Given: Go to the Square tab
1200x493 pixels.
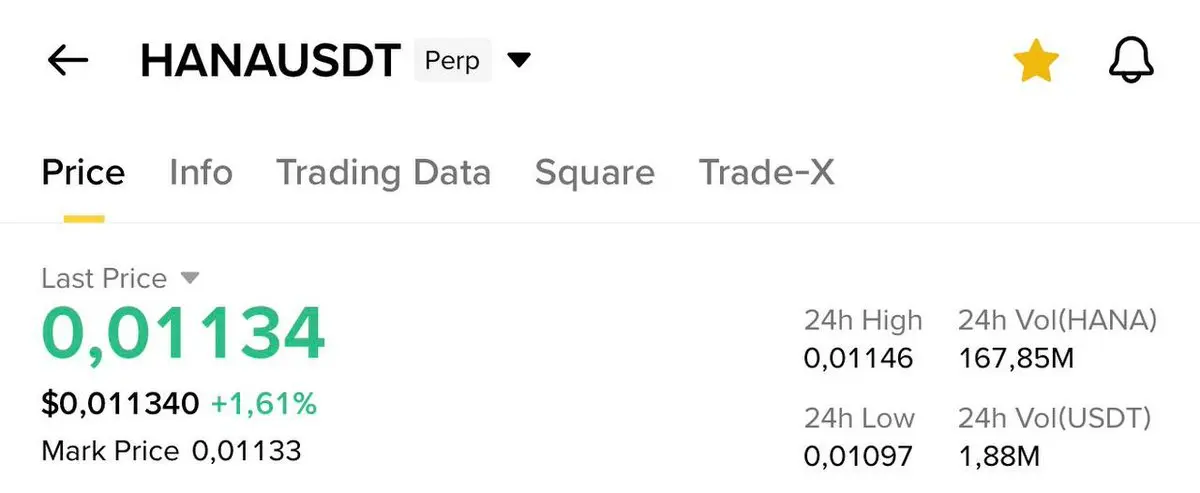Looking at the screenshot, I should tap(594, 173).
